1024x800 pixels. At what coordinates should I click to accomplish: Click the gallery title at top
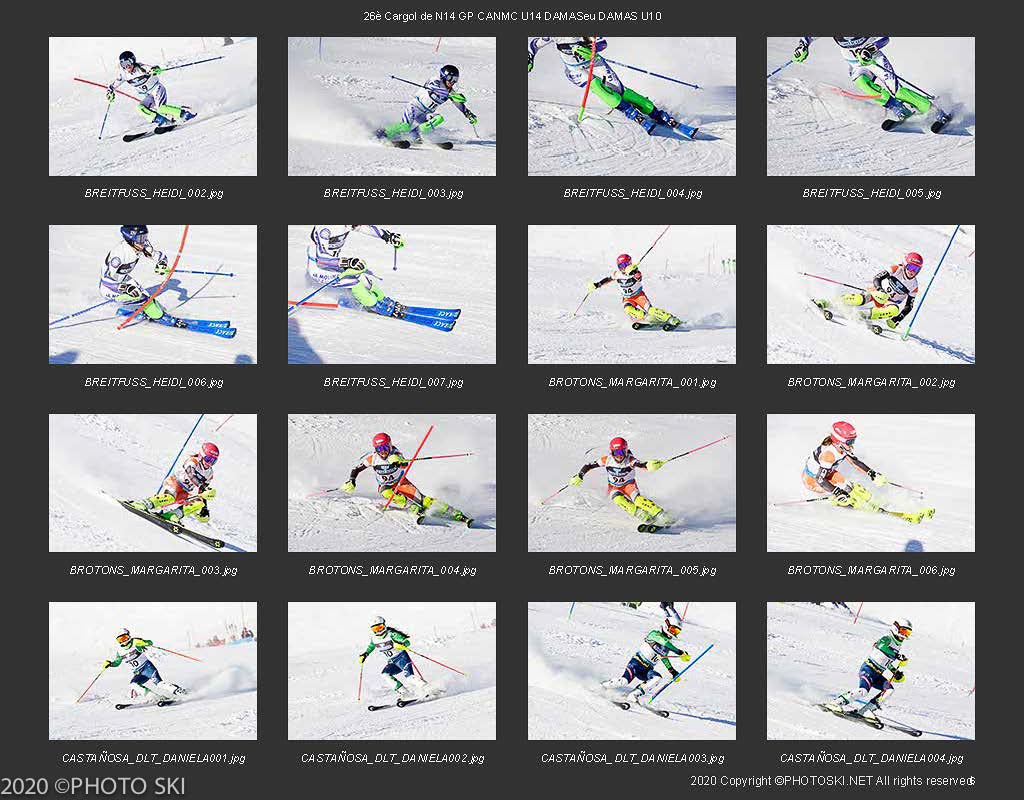512,16
